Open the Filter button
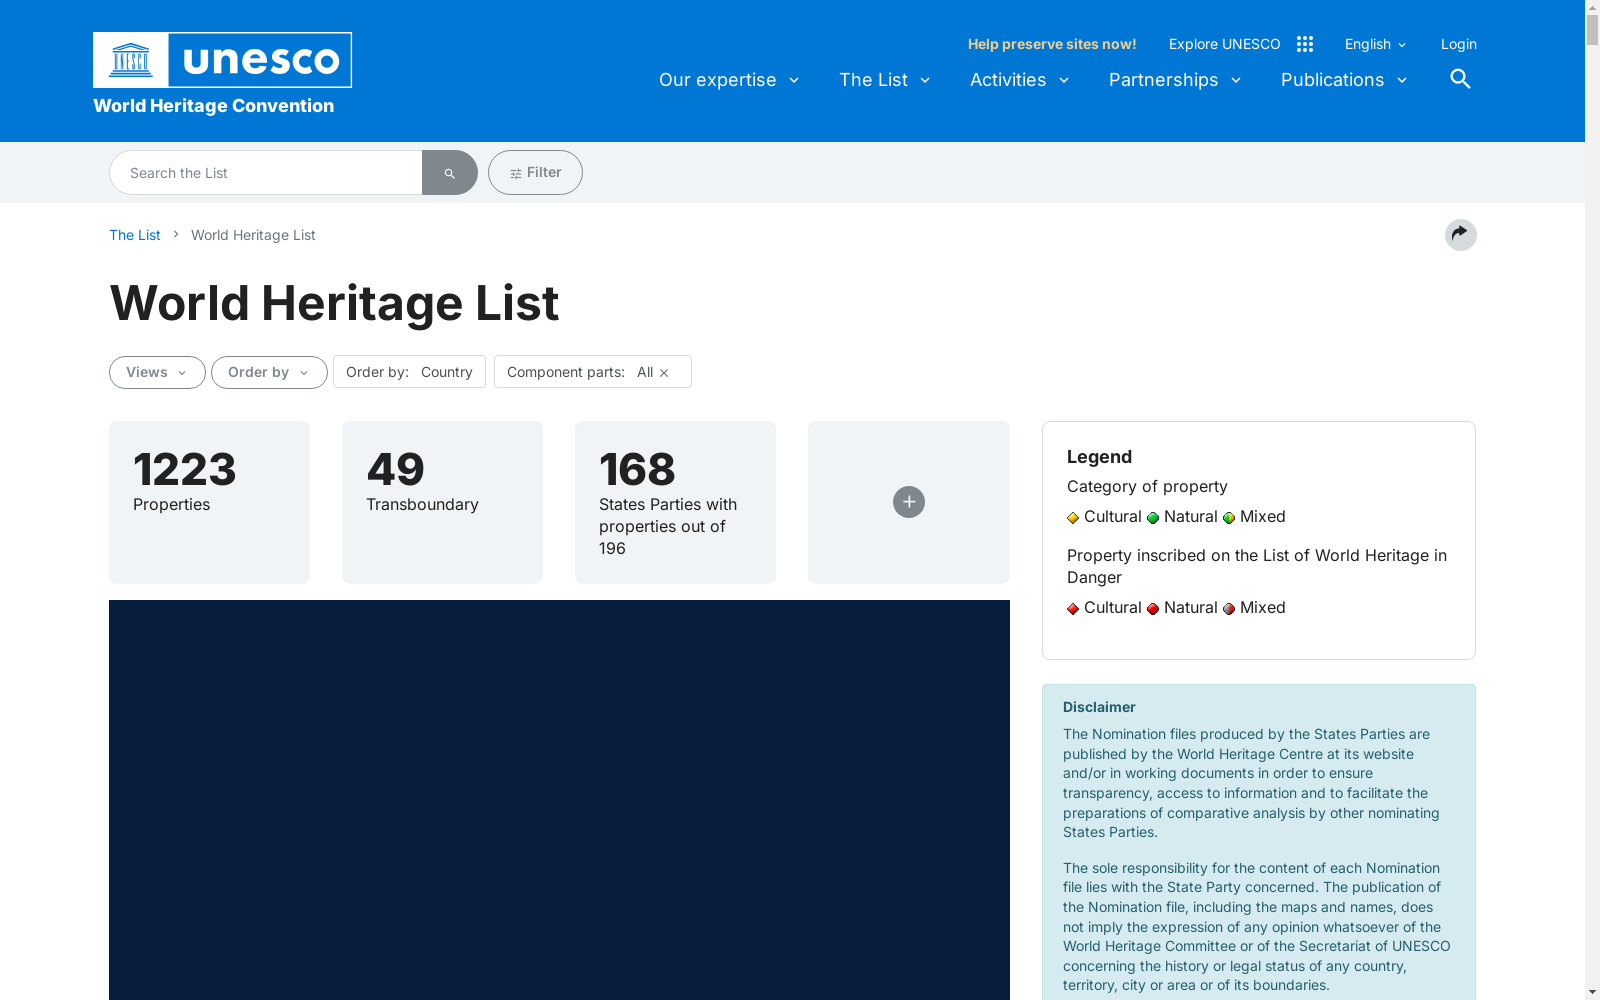The width and height of the screenshot is (1600, 1000). point(535,173)
